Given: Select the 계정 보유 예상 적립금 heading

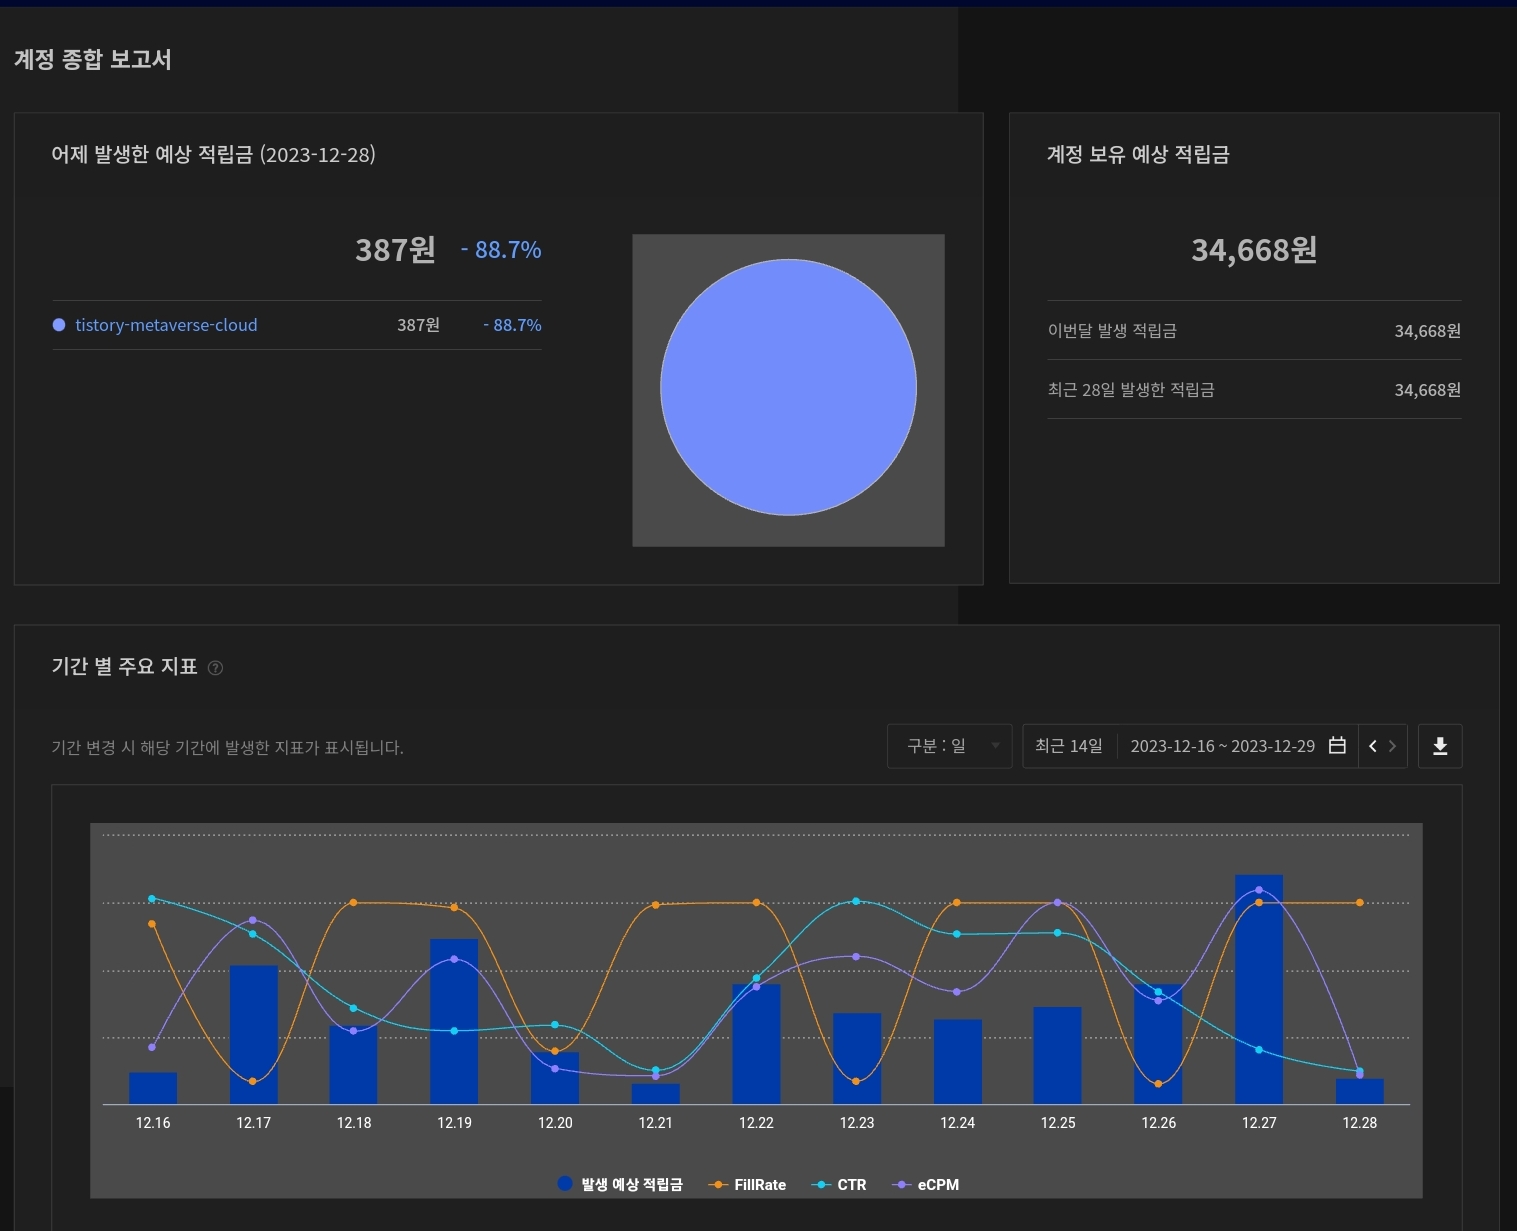Looking at the screenshot, I should (1138, 155).
